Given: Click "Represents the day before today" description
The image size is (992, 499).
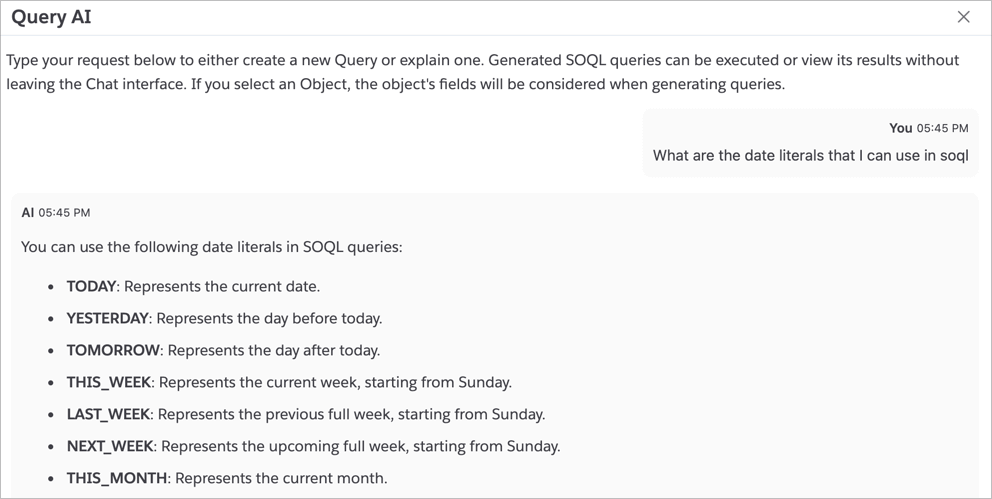Looking at the screenshot, I should (270, 318).
